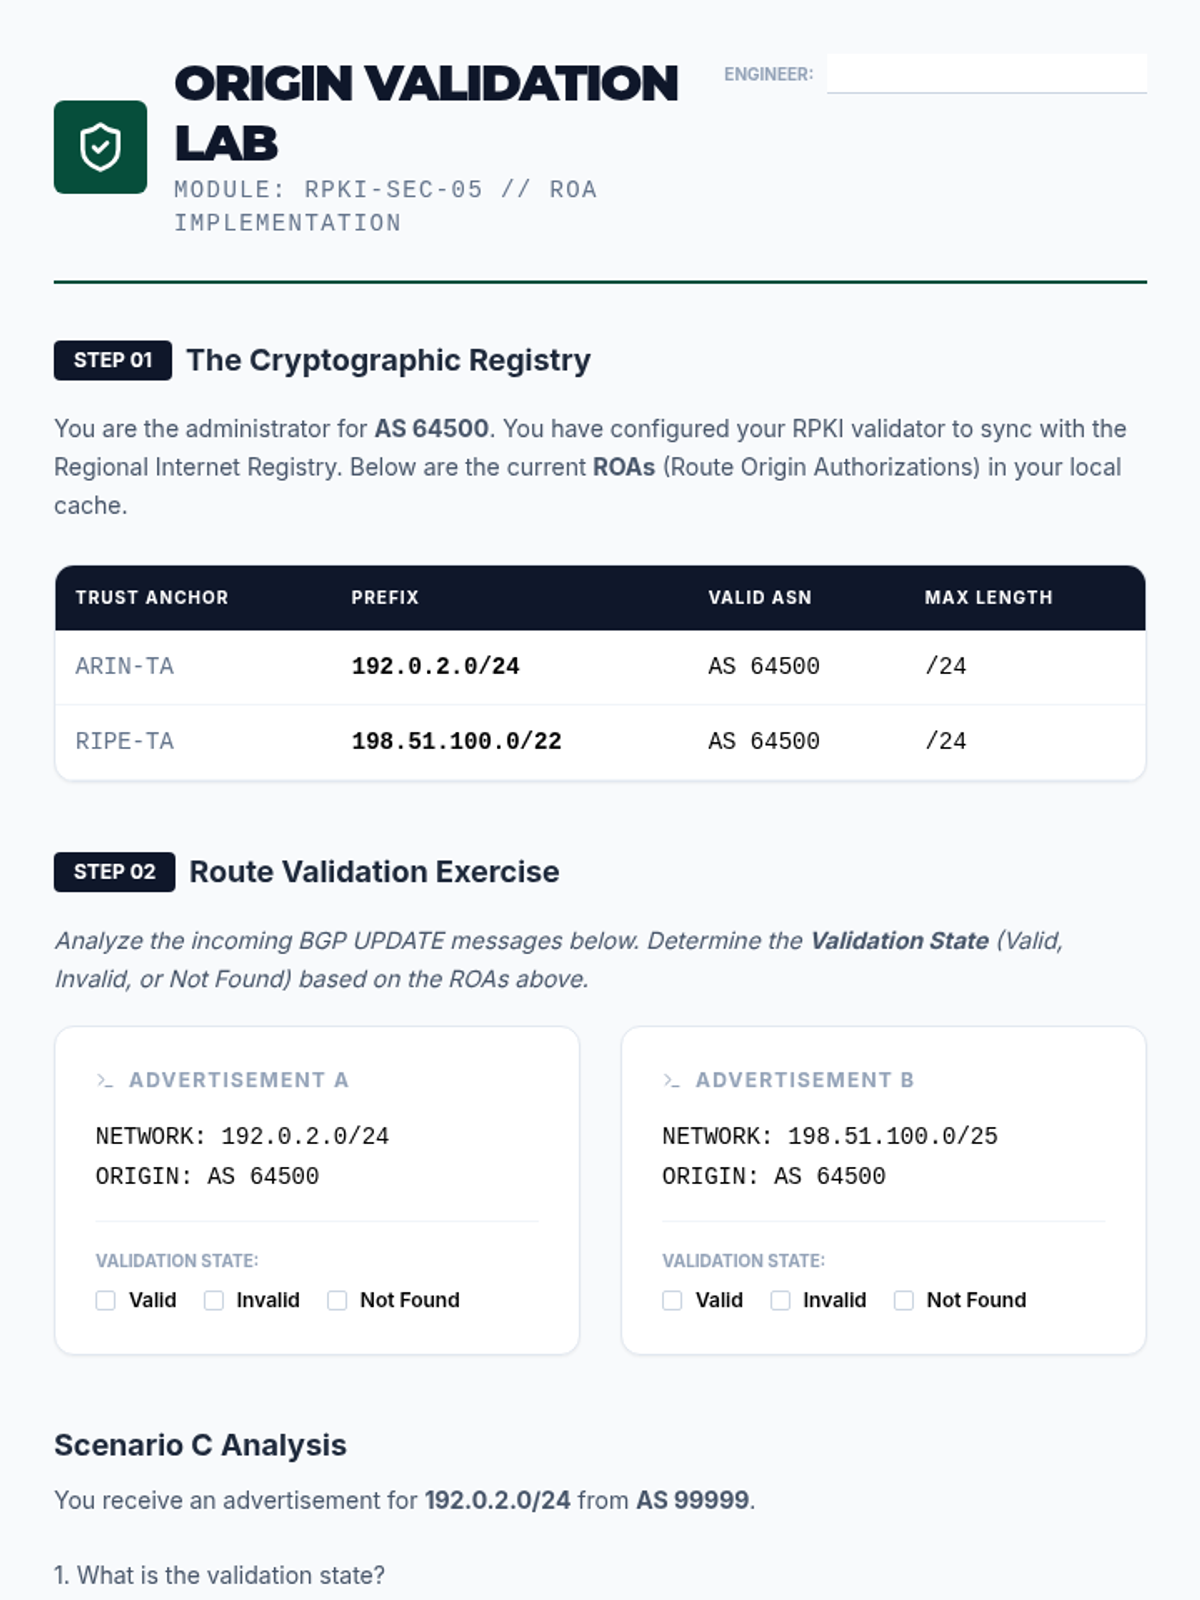Mark Advertisement A as Invalid

click(214, 1300)
